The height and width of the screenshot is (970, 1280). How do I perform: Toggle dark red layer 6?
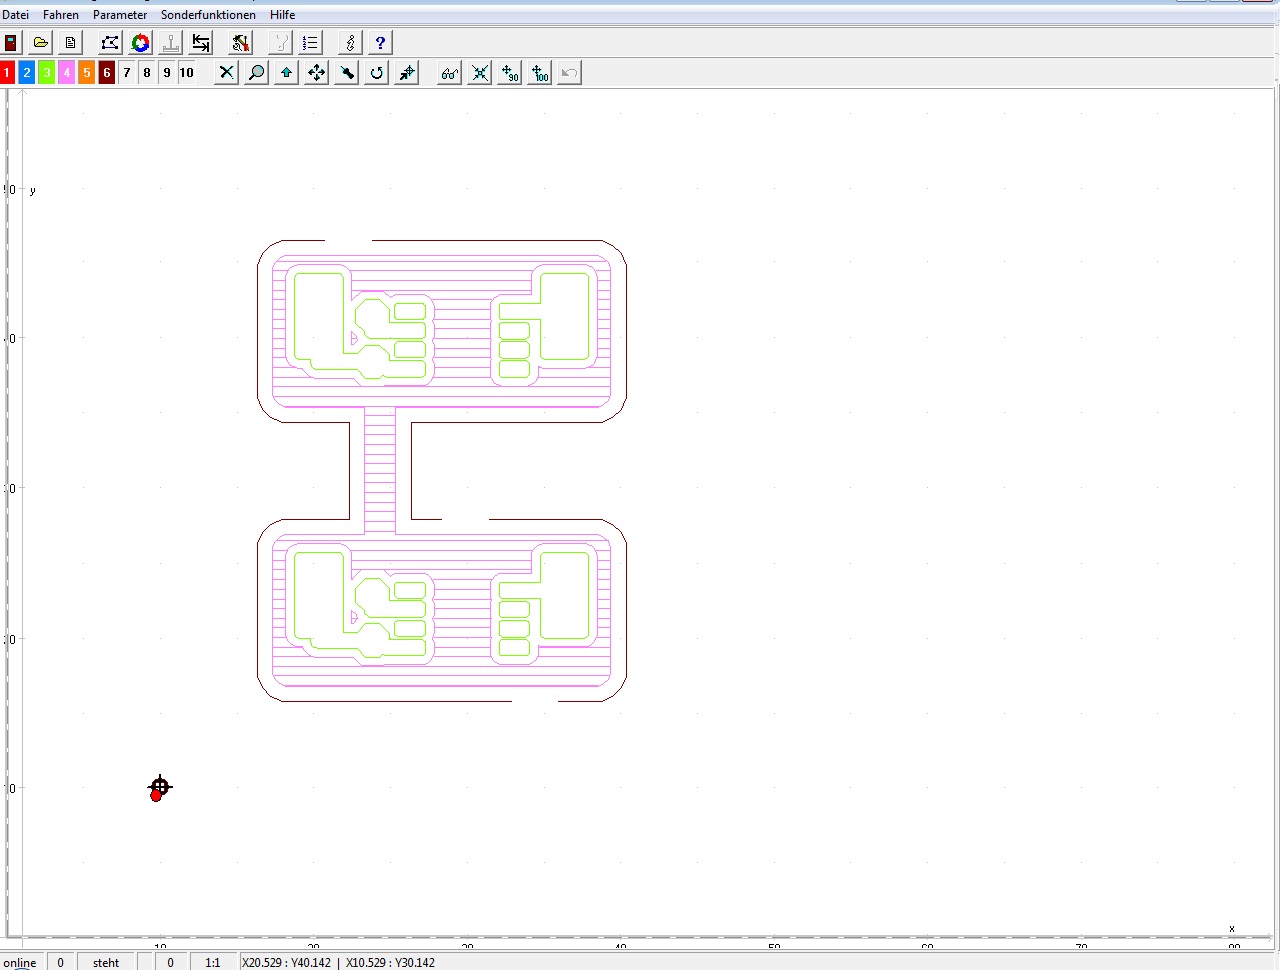click(x=107, y=73)
